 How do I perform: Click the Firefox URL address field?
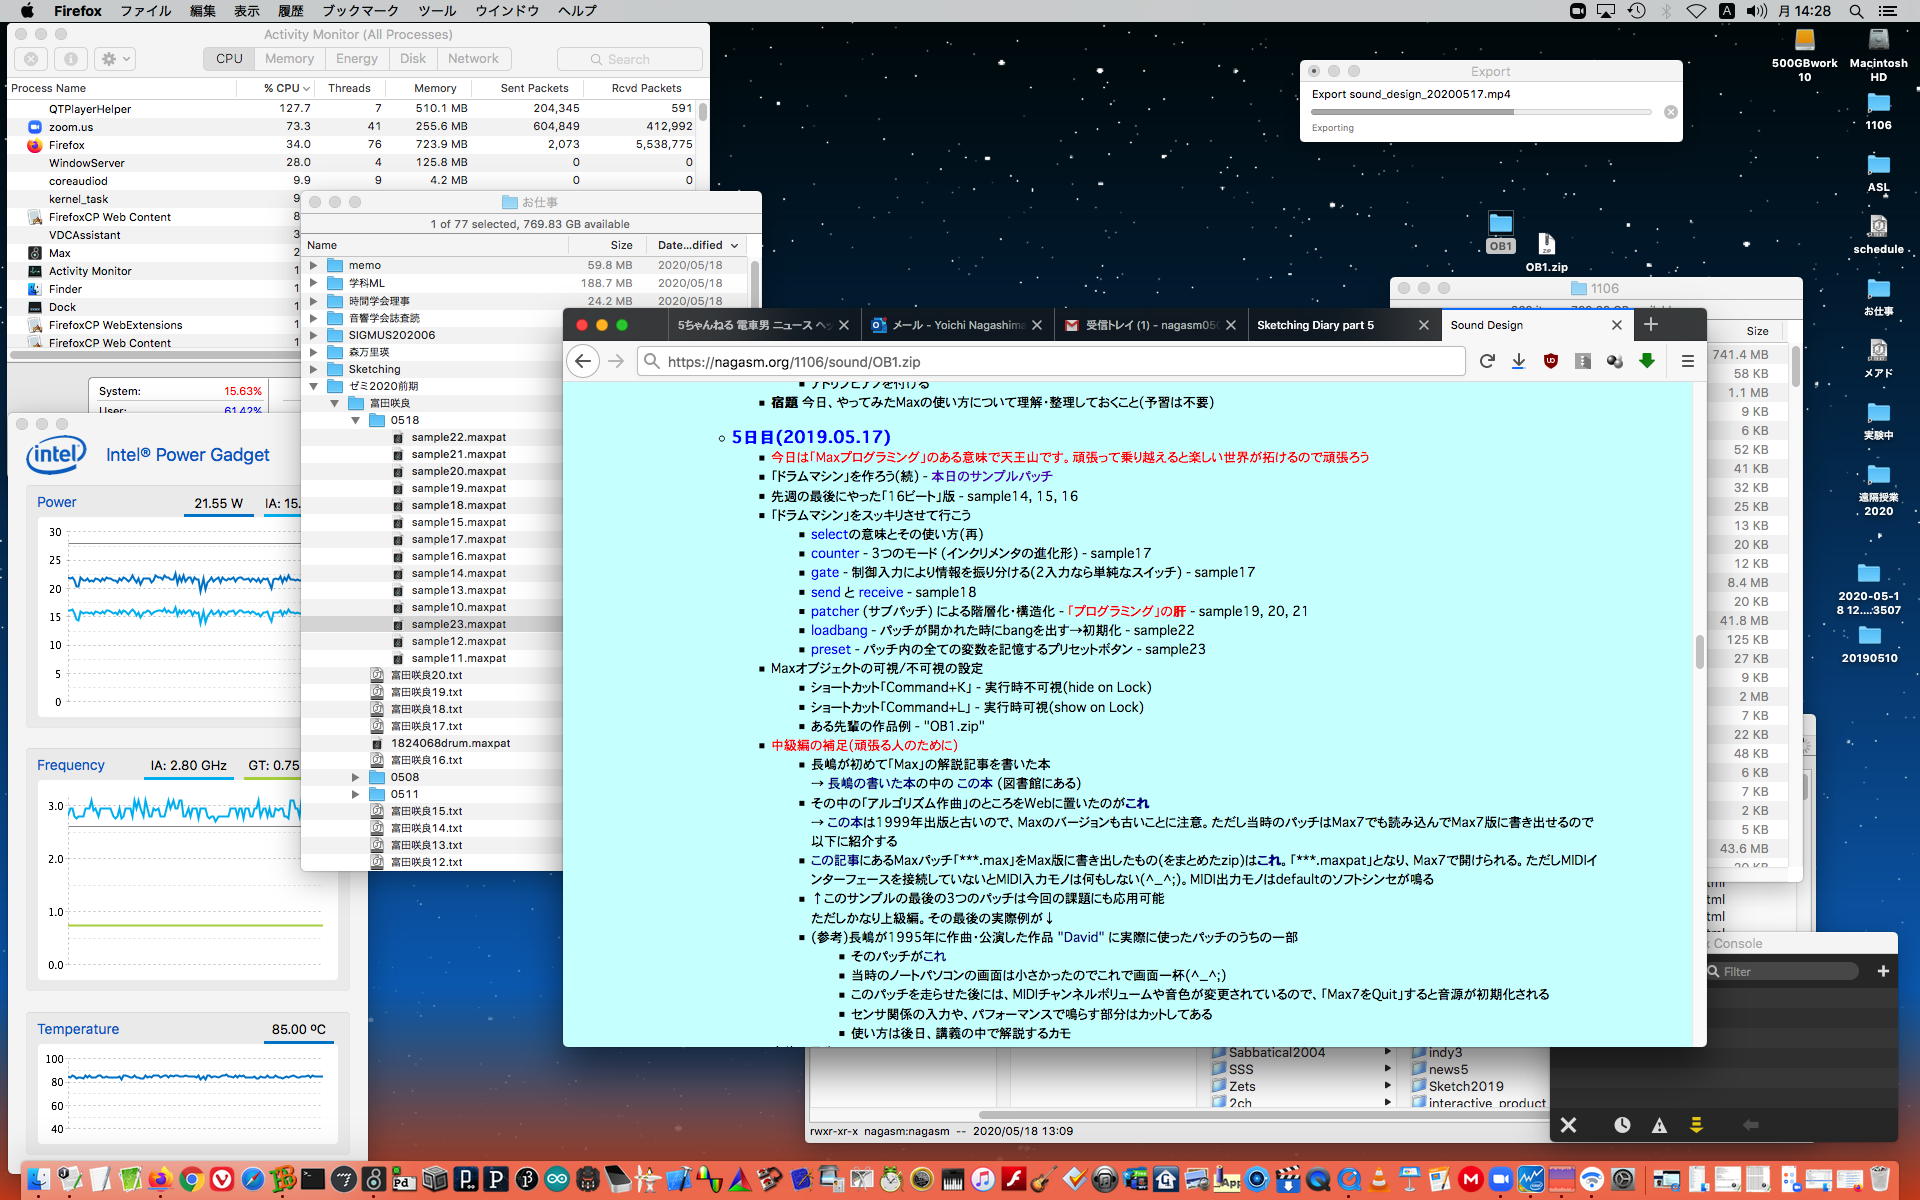point(1050,362)
